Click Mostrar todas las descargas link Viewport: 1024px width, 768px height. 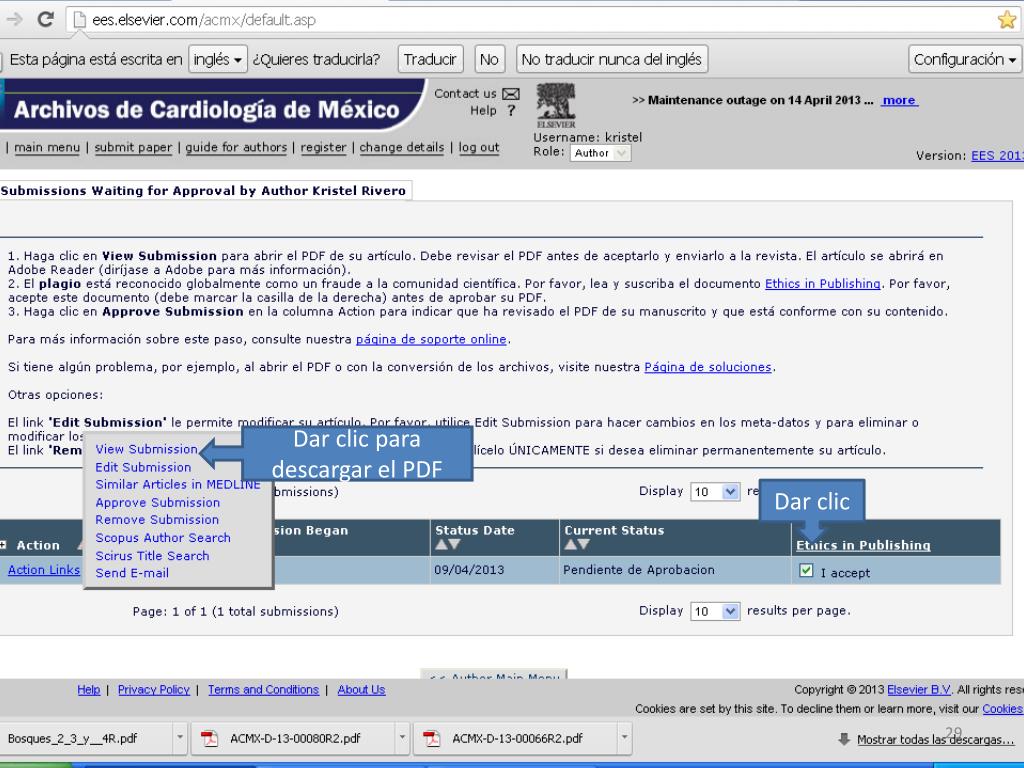pyautogui.click(x=935, y=740)
